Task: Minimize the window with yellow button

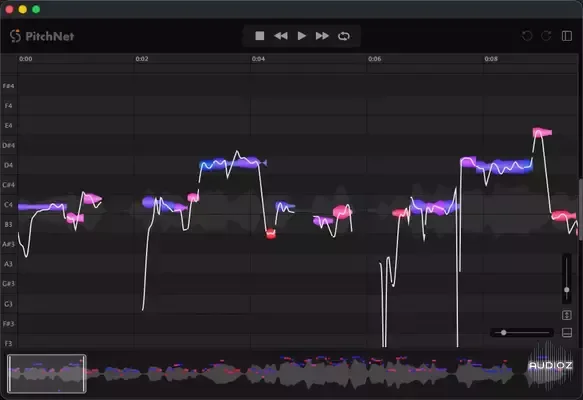Action: click(x=23, y=9)
